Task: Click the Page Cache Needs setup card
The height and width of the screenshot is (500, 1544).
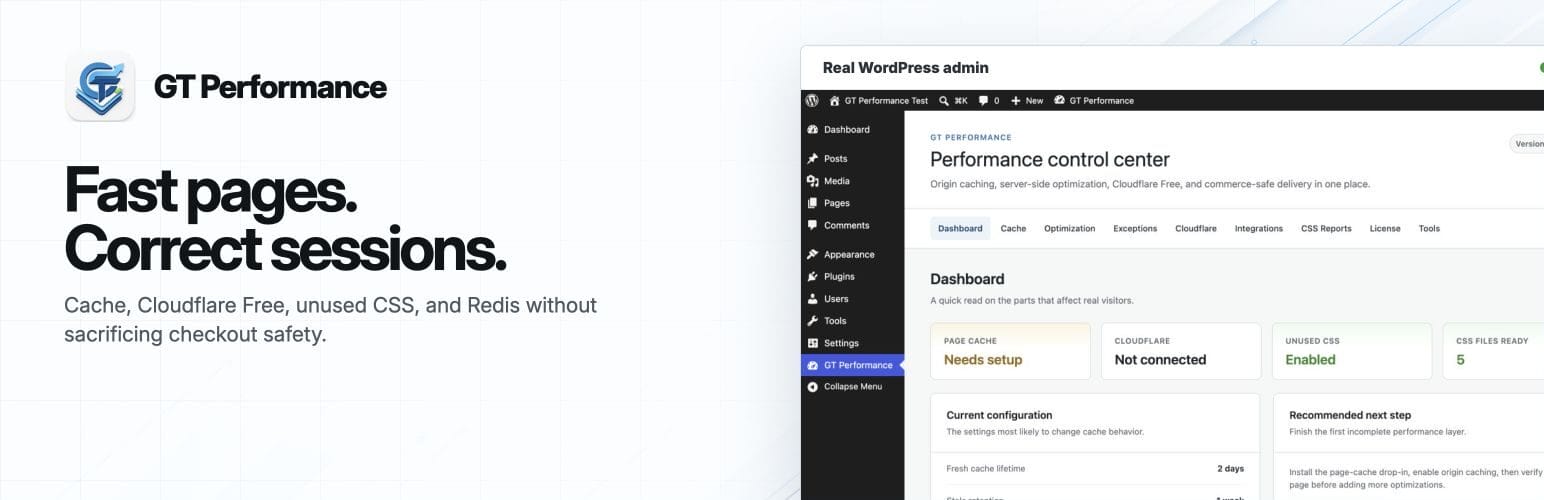Action: [1010, 351]
